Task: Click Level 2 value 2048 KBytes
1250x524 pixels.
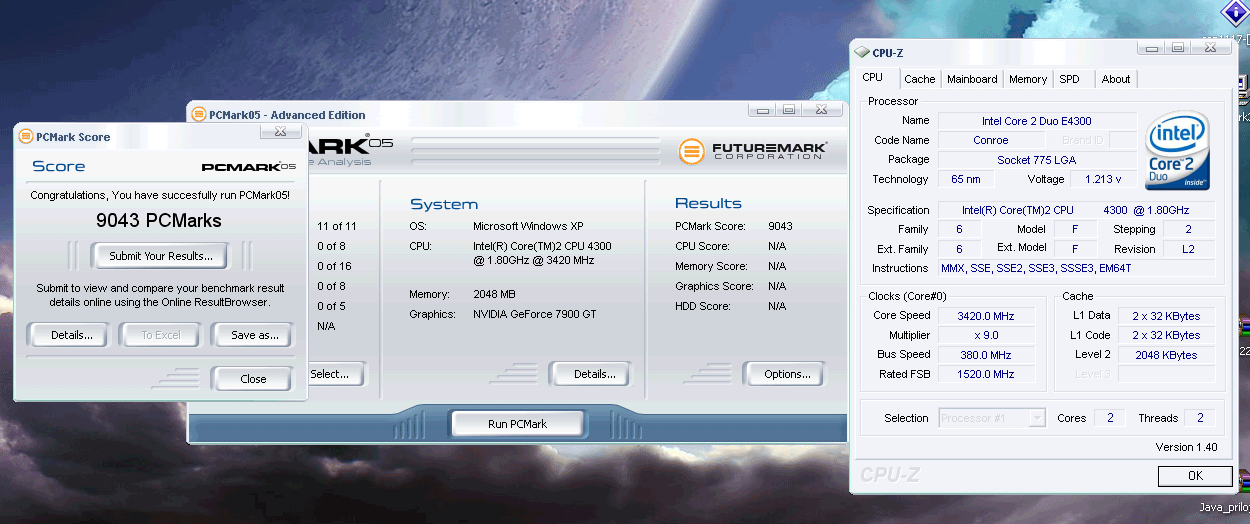Action: tap(1166, 355)
